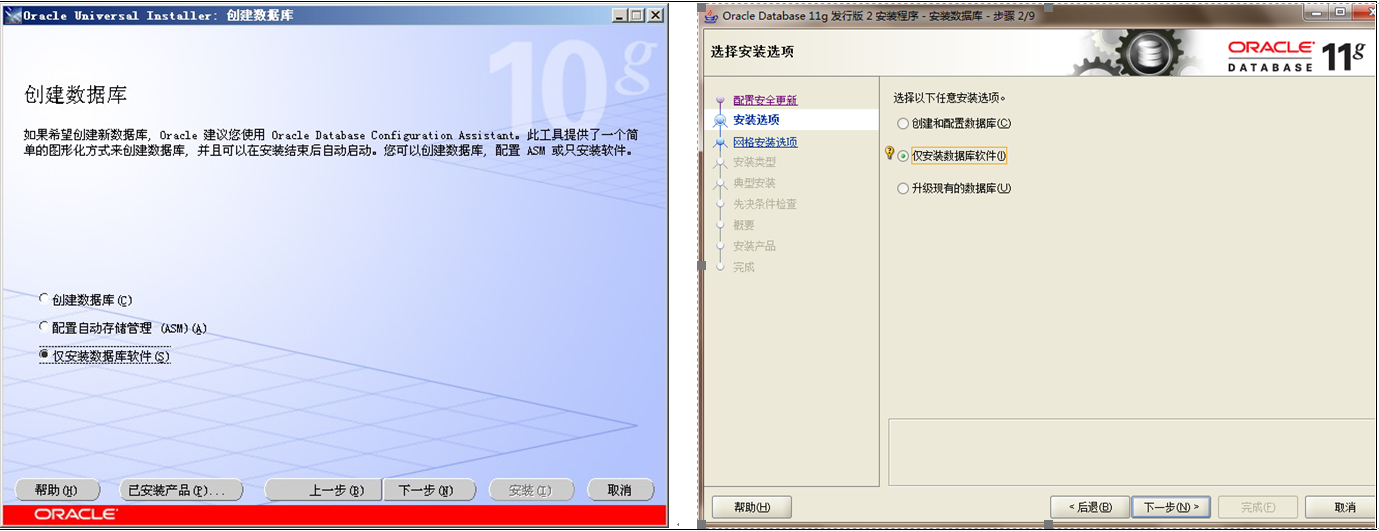Click 概要 step in 11g sidebar
1379x531 pixels.
743,225
